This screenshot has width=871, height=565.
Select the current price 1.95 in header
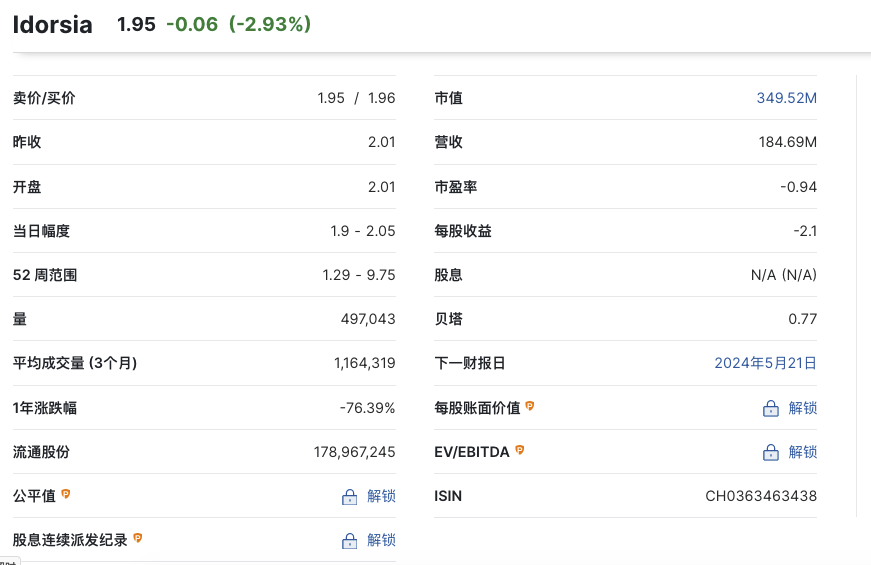tap(136, 24)
